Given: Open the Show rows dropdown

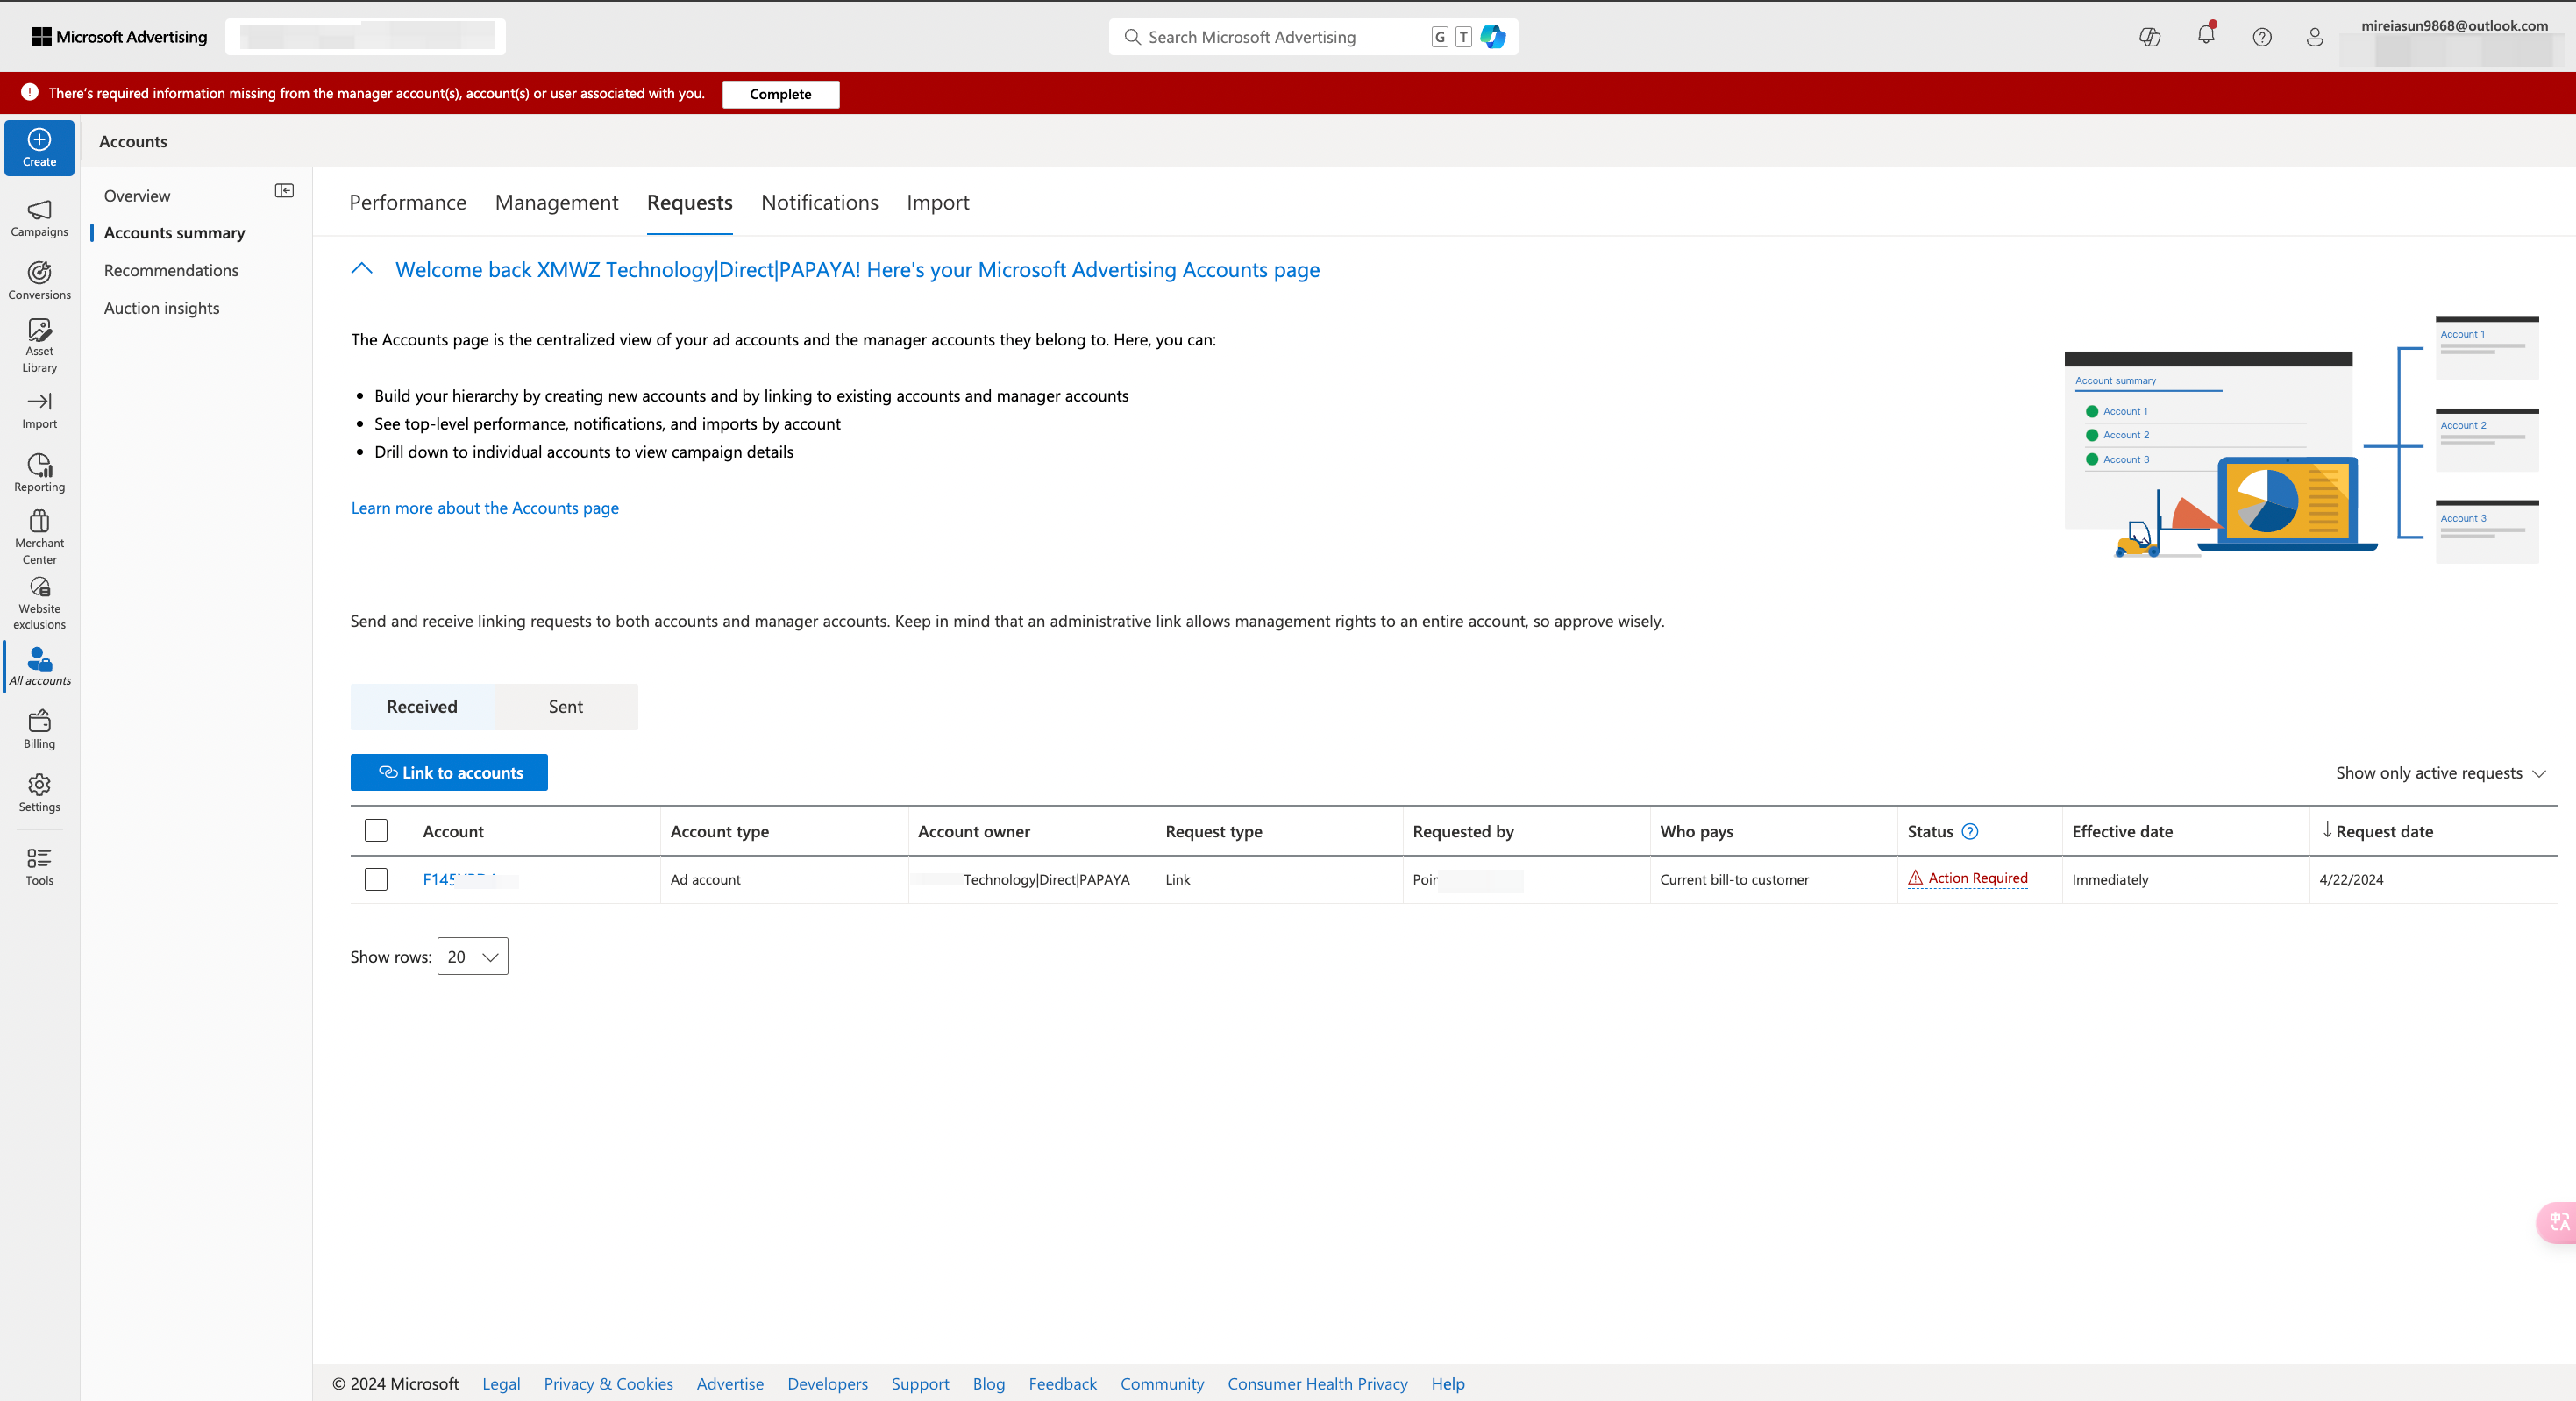Looking at the screenshot, I should pyautogui.click(x=472, y=956).
